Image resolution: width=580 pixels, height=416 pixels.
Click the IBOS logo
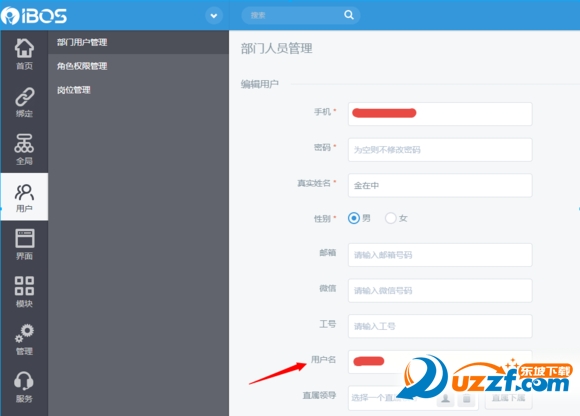(x=34, y=16)
